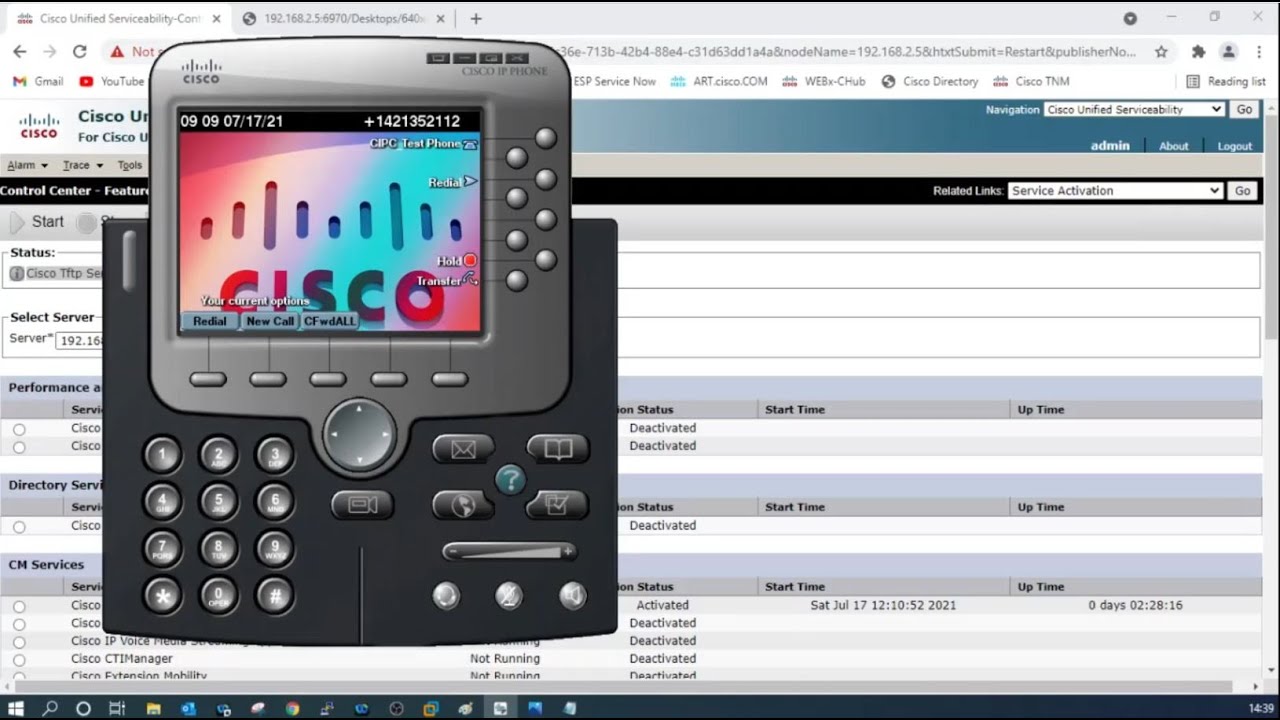The height and width of the screenshot is (720, 1280).
Task: Click the New Call softkey on phone screen
Action: pyautogui.click(x=270, y=321)
